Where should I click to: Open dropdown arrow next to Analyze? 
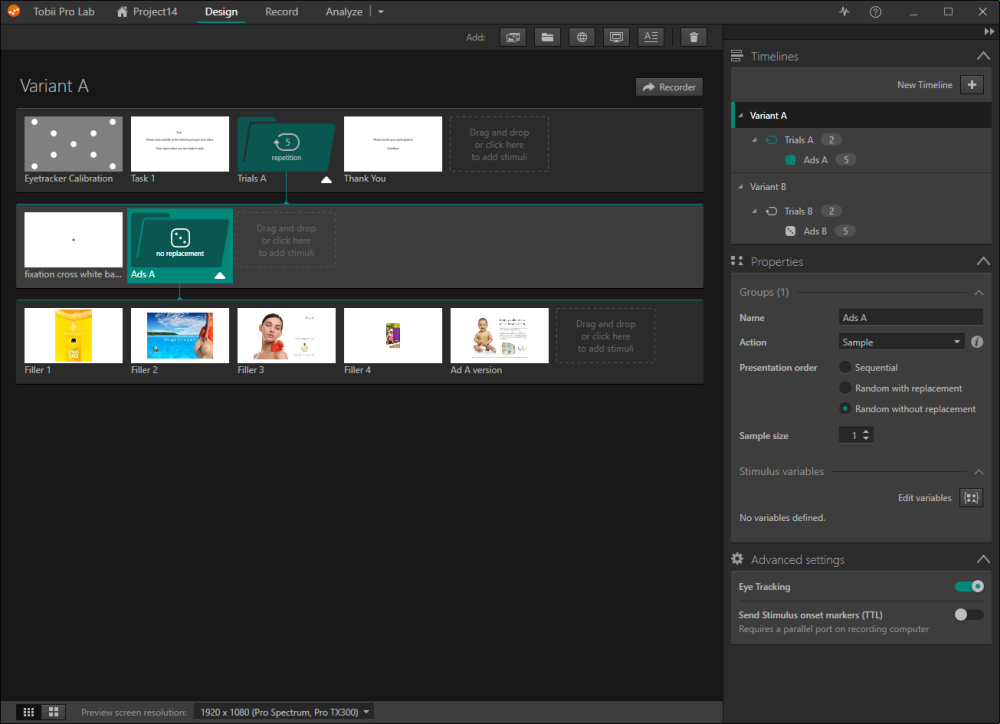pyautogui.click(x=381, y=11)
